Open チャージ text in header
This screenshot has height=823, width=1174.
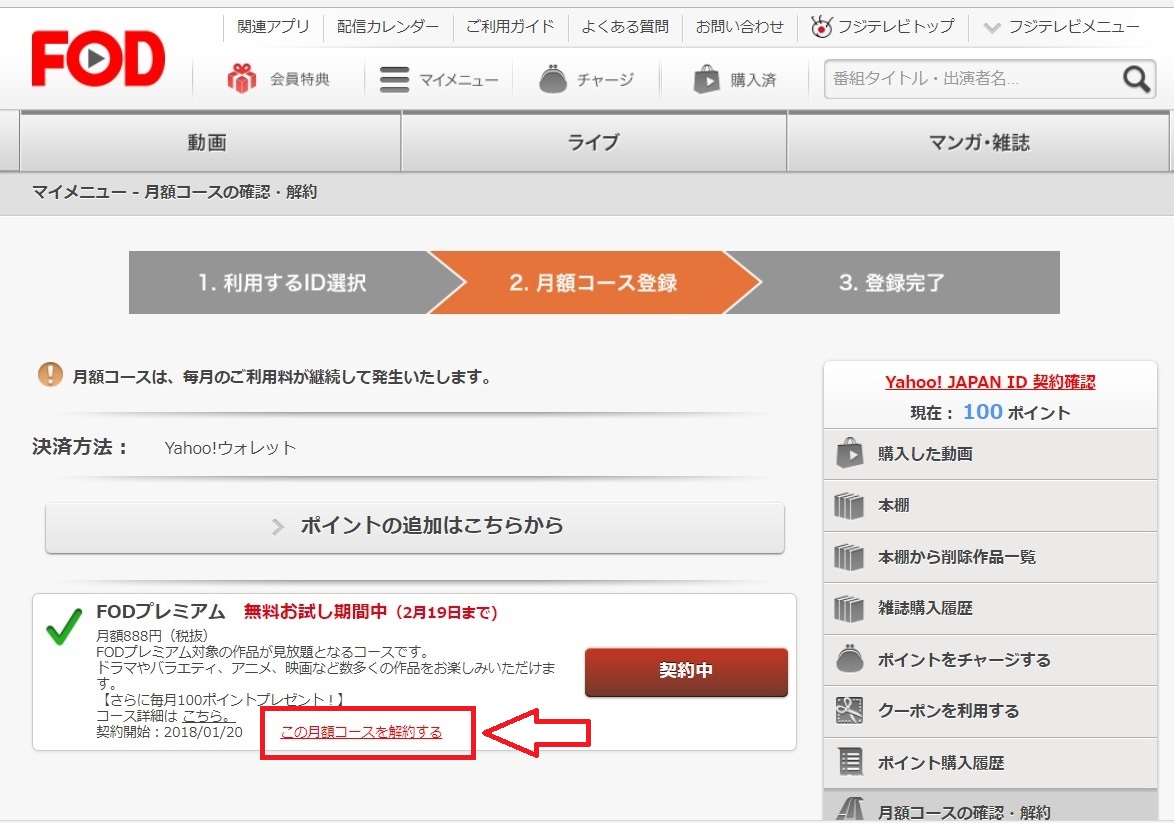click(x=605, y=79)
